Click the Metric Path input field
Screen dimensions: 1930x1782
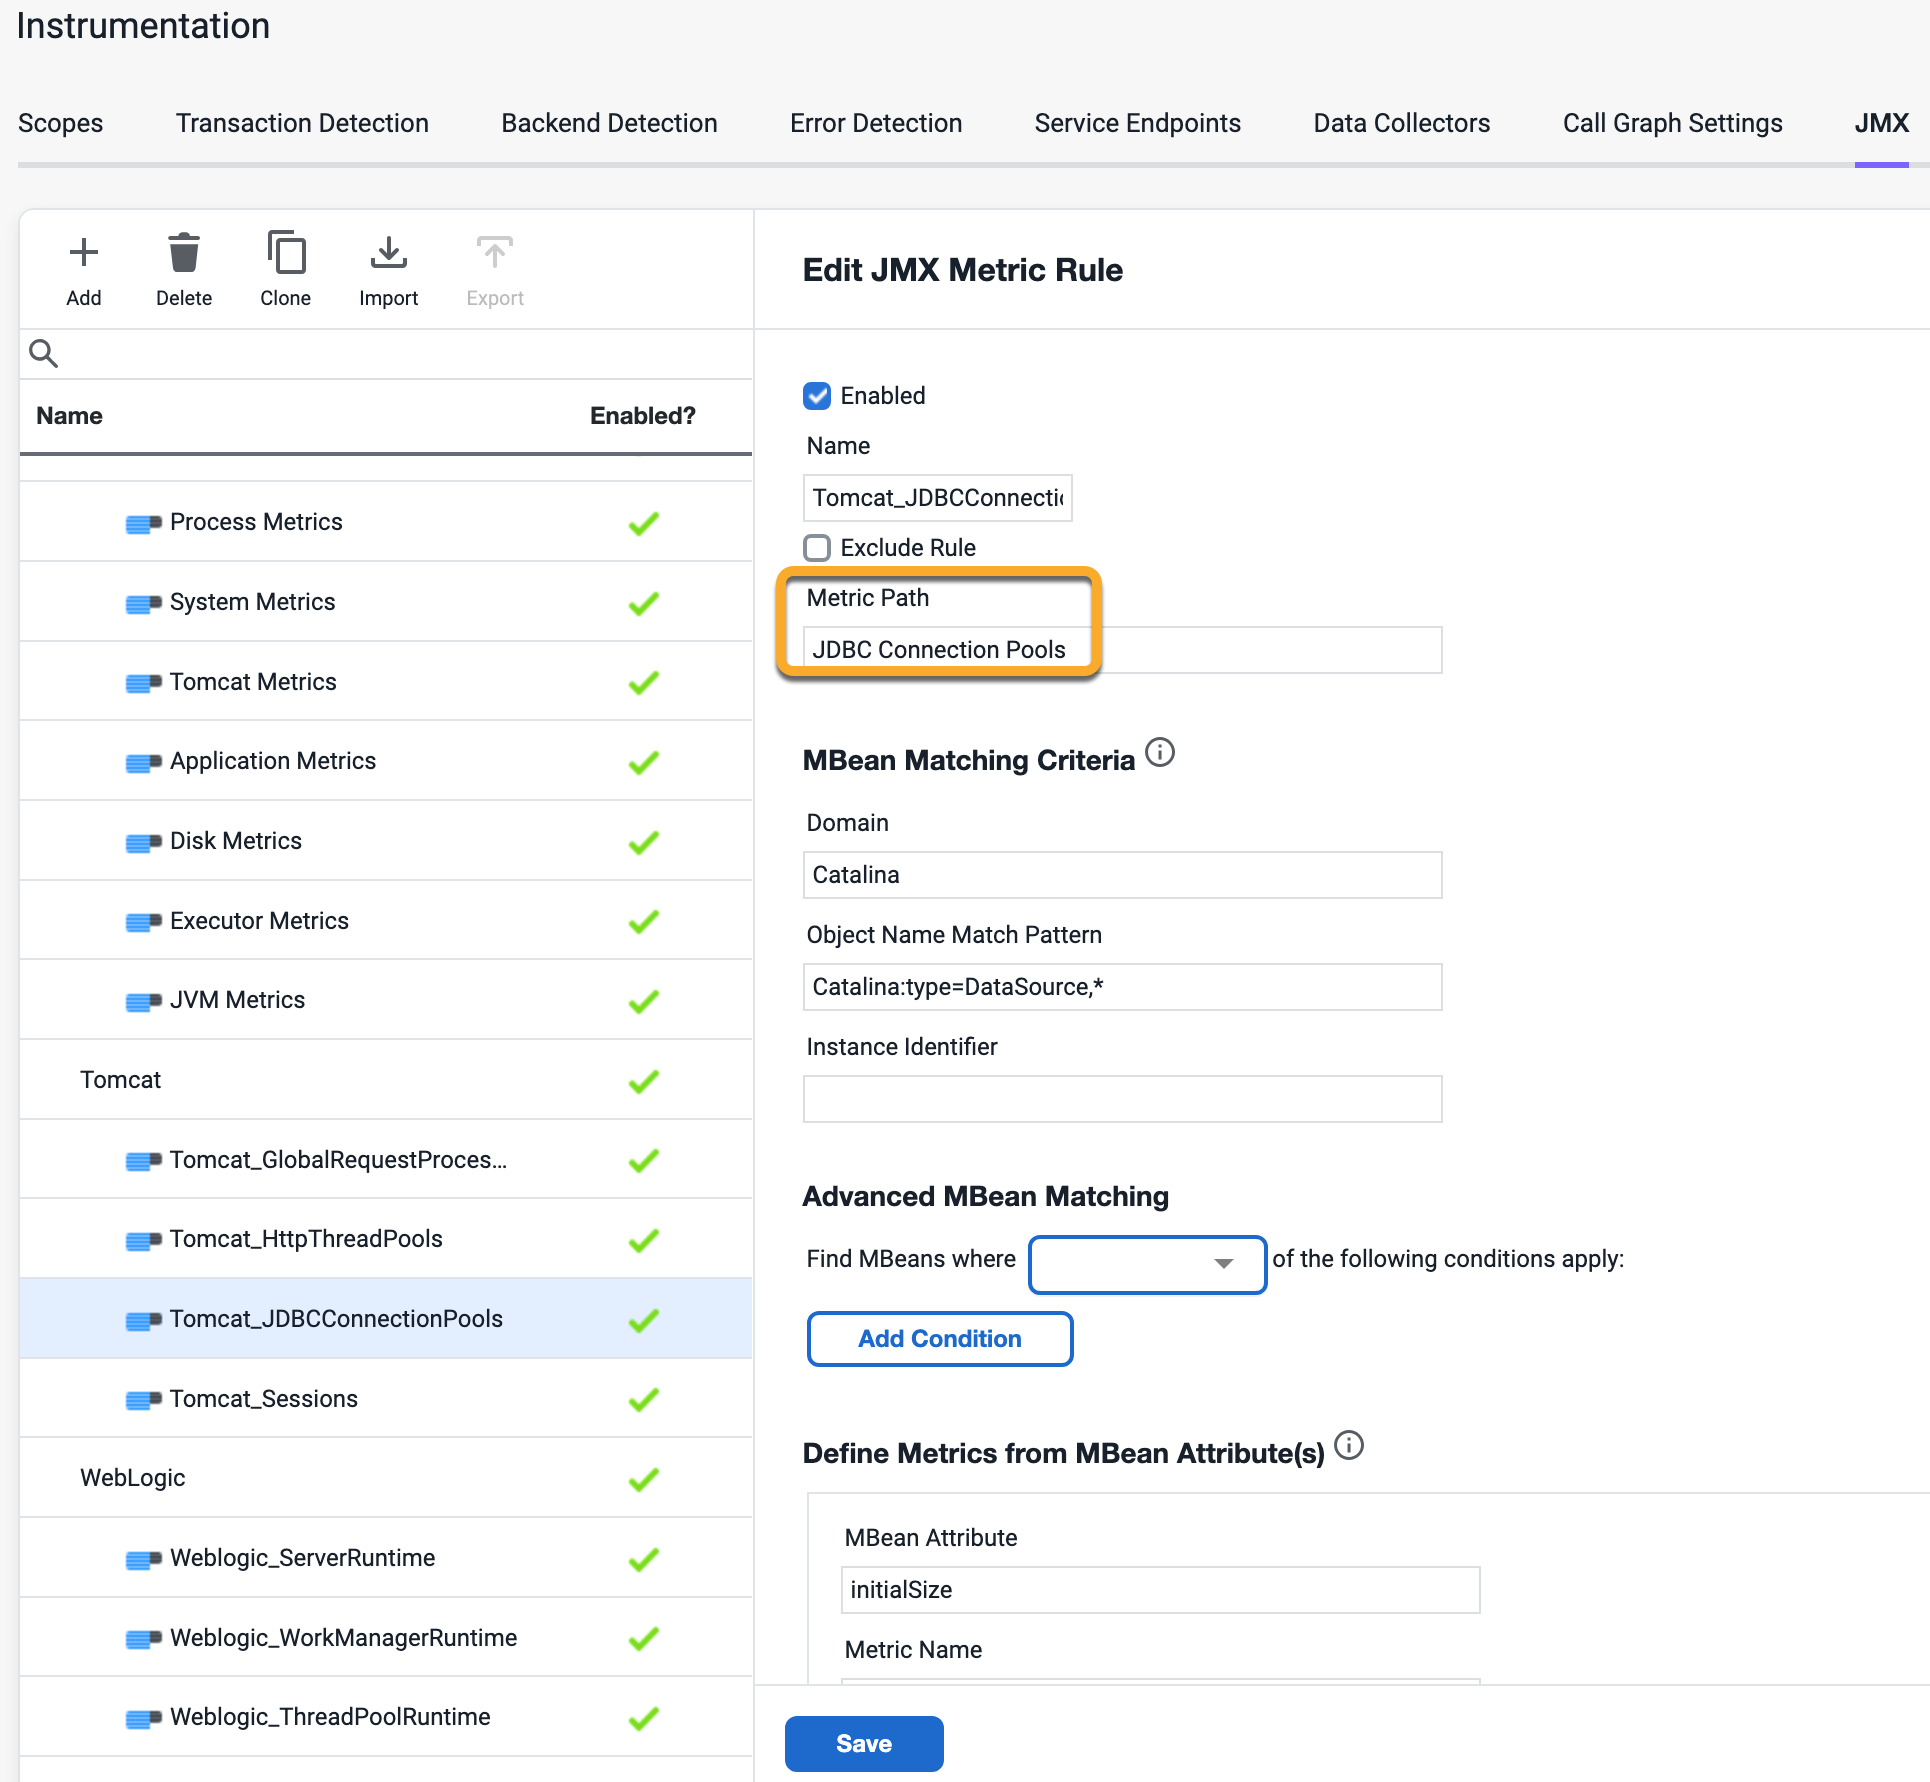[x=1122, y=650]
